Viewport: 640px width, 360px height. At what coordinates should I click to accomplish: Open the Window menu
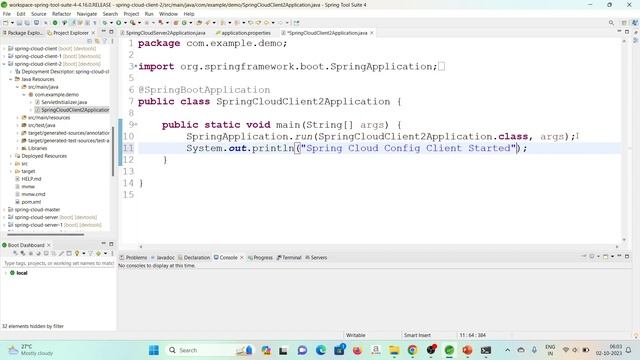point(168,14)
